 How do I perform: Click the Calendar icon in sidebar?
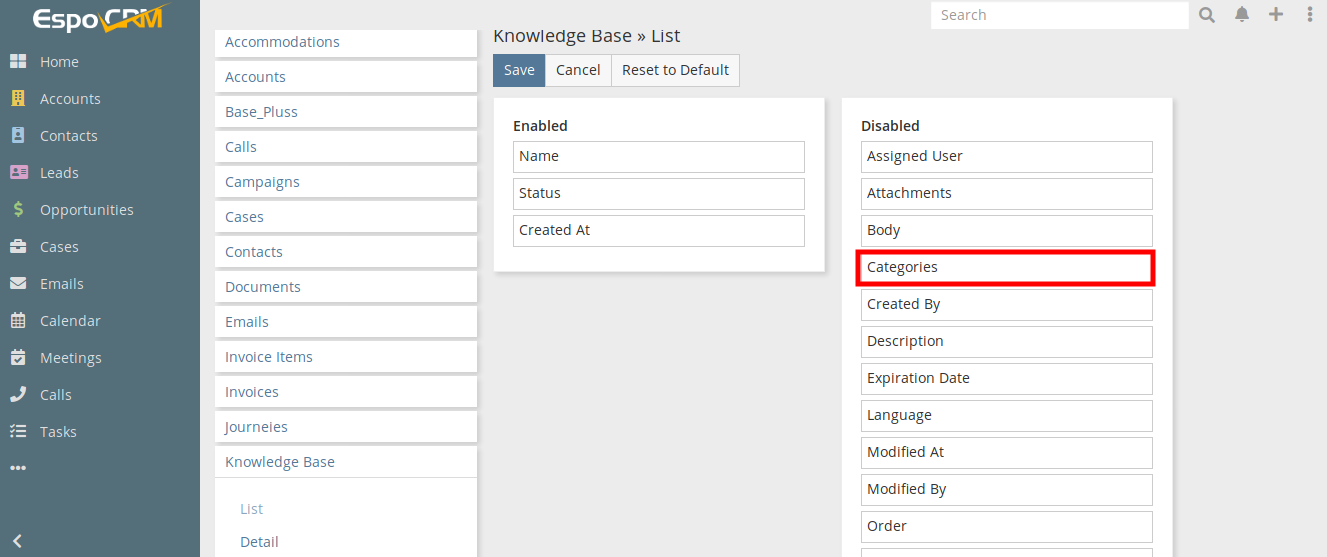coord(18,321)
